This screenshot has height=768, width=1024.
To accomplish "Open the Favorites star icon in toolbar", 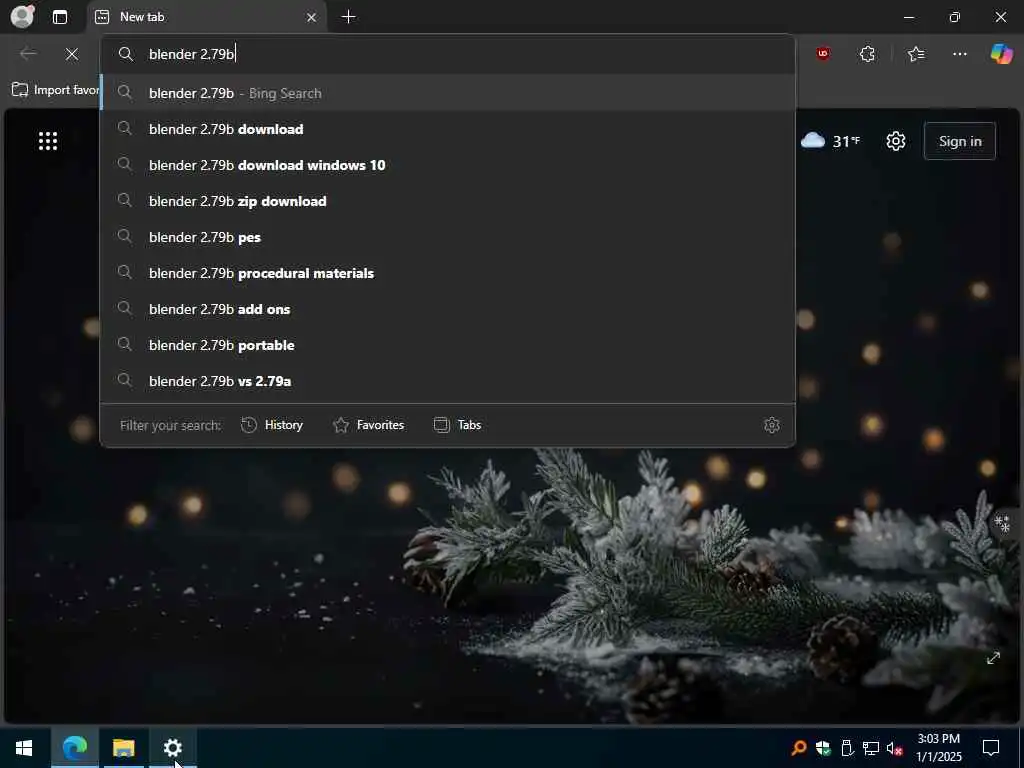I will (916, 54).
